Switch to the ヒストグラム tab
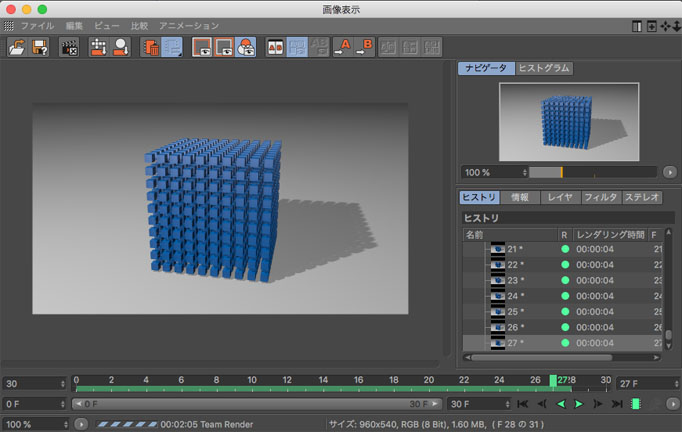682x432 pixels. point(544,68)
